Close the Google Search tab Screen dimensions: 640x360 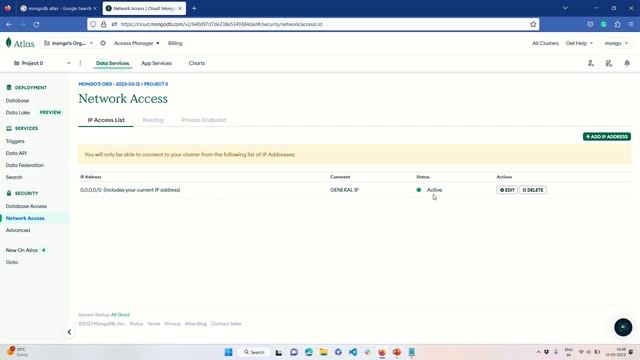tap(95, 8)
